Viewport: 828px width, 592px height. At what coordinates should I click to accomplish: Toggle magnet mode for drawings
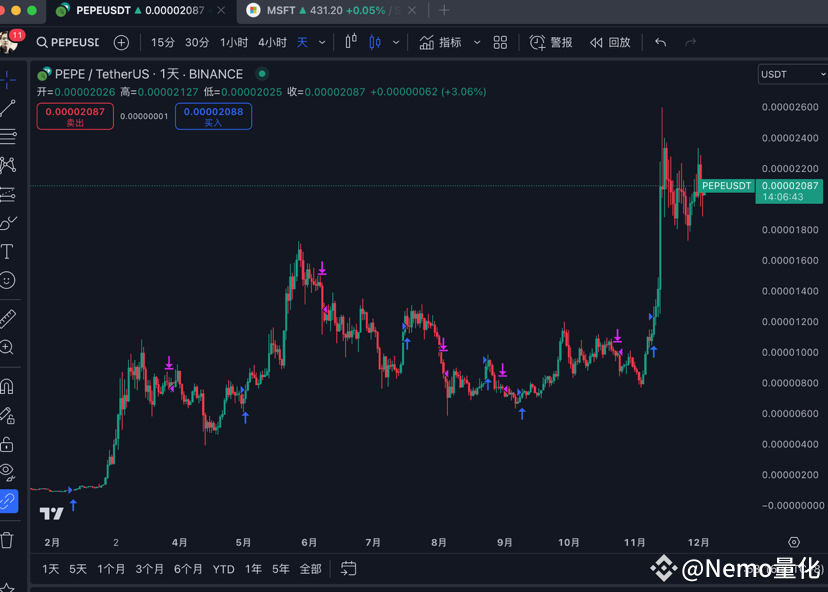click(7, 387)
